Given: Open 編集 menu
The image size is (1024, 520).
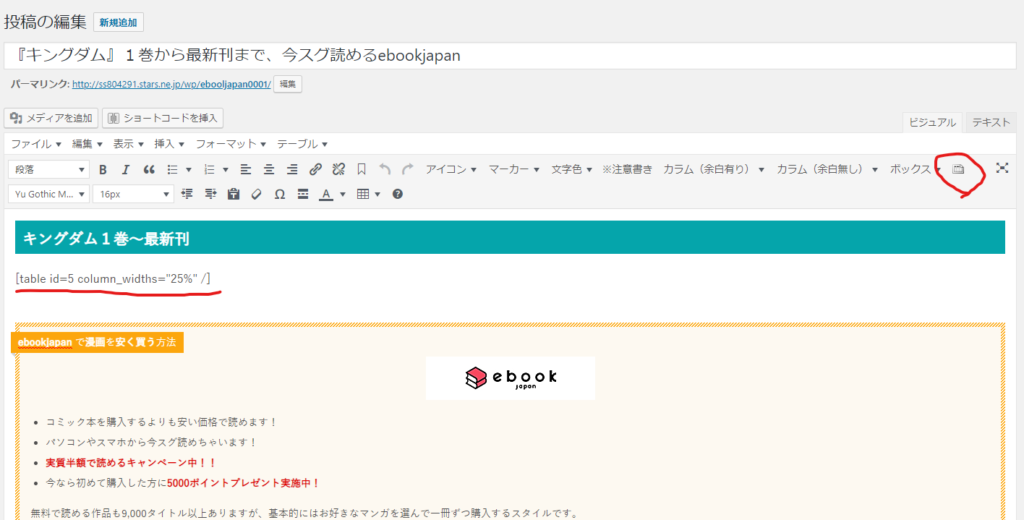Looking at the screenshot, I should coord(87,144).
